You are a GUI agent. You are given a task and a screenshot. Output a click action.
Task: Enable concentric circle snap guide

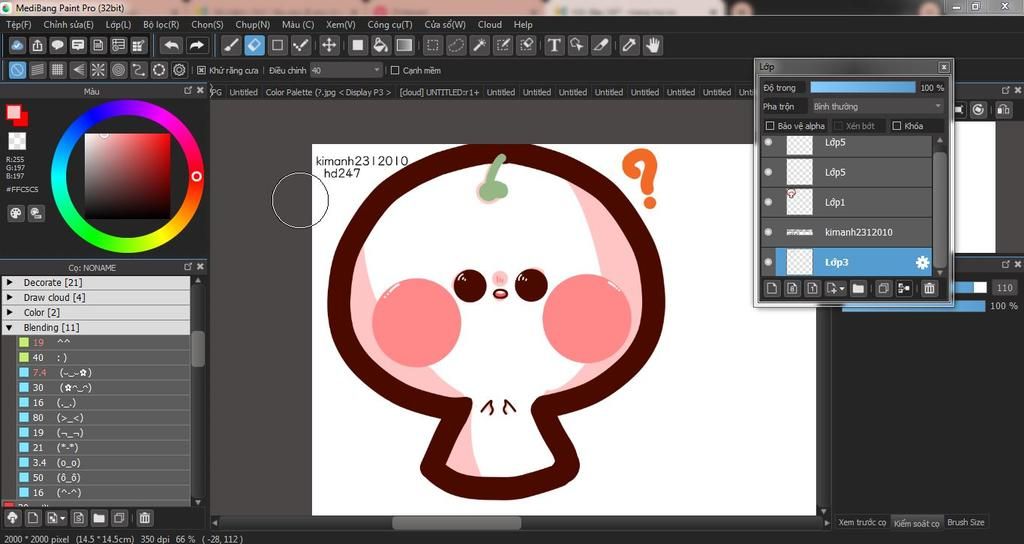coord(118,69)
